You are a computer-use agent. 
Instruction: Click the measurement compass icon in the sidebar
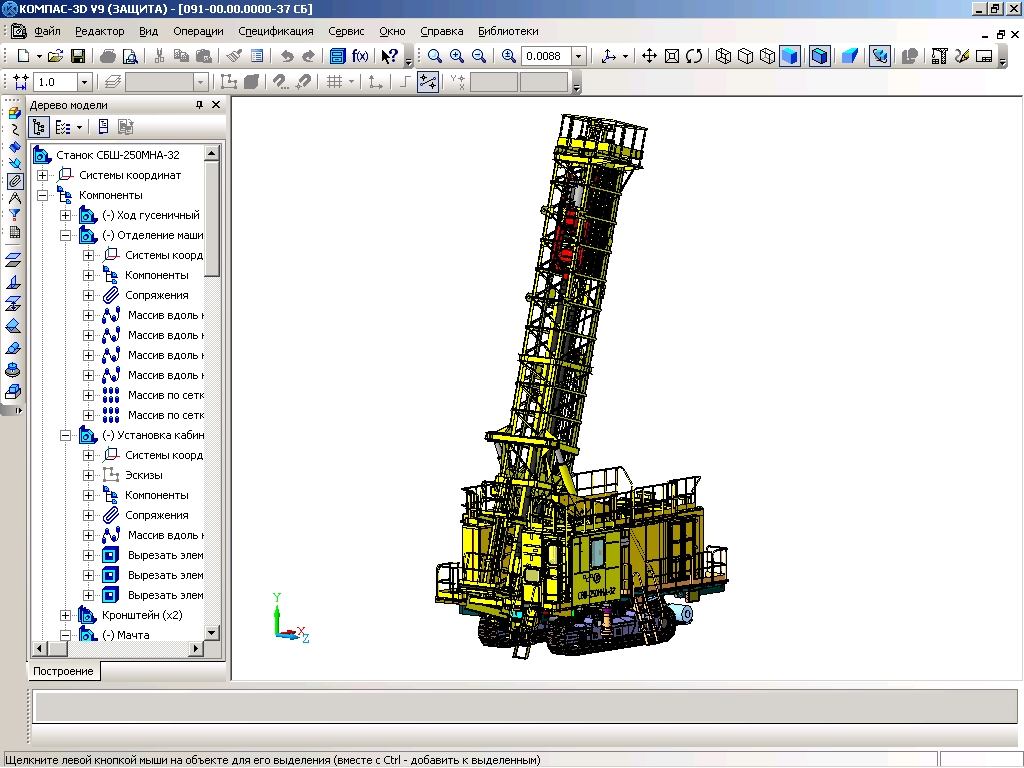click(x=14, y=198)
